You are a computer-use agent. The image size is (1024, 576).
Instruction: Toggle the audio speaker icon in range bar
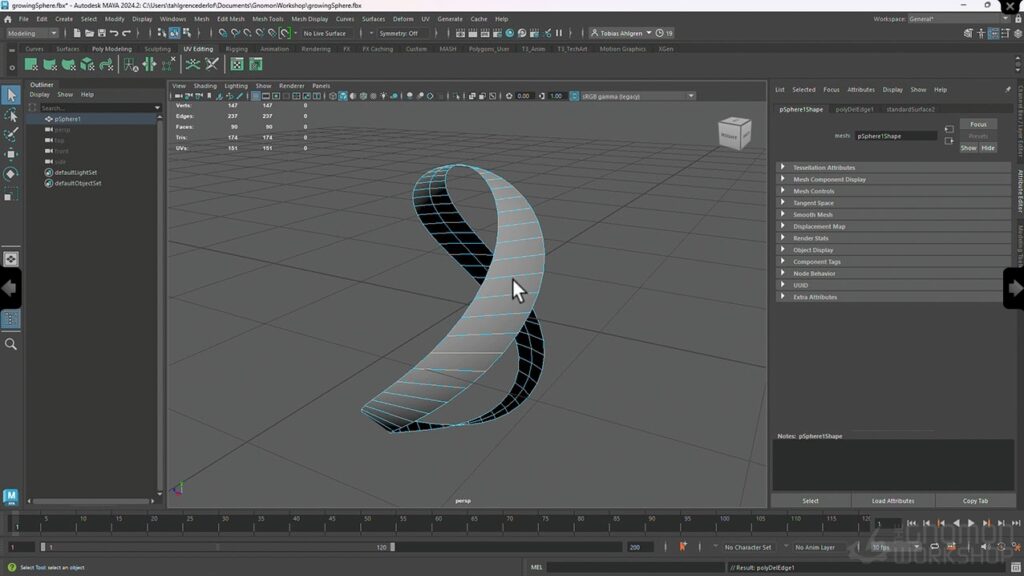tap(985, 547)
